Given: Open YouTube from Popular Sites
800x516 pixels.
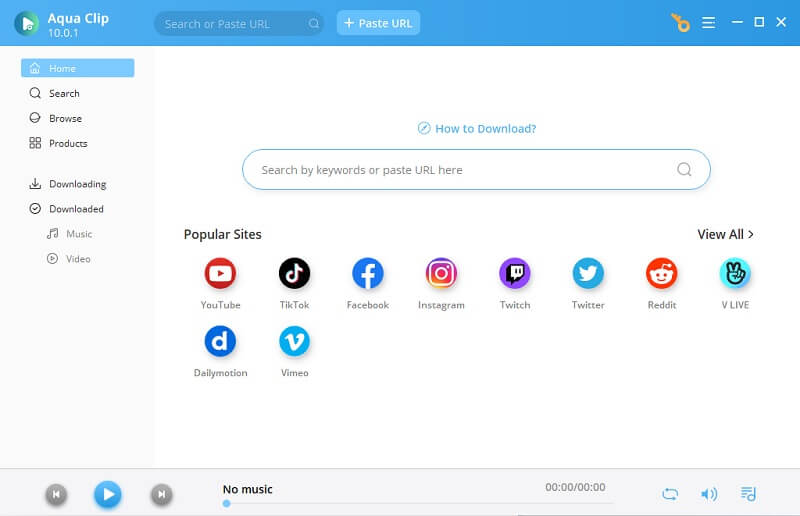Looking at the screenshot, I should pos(220,274).
